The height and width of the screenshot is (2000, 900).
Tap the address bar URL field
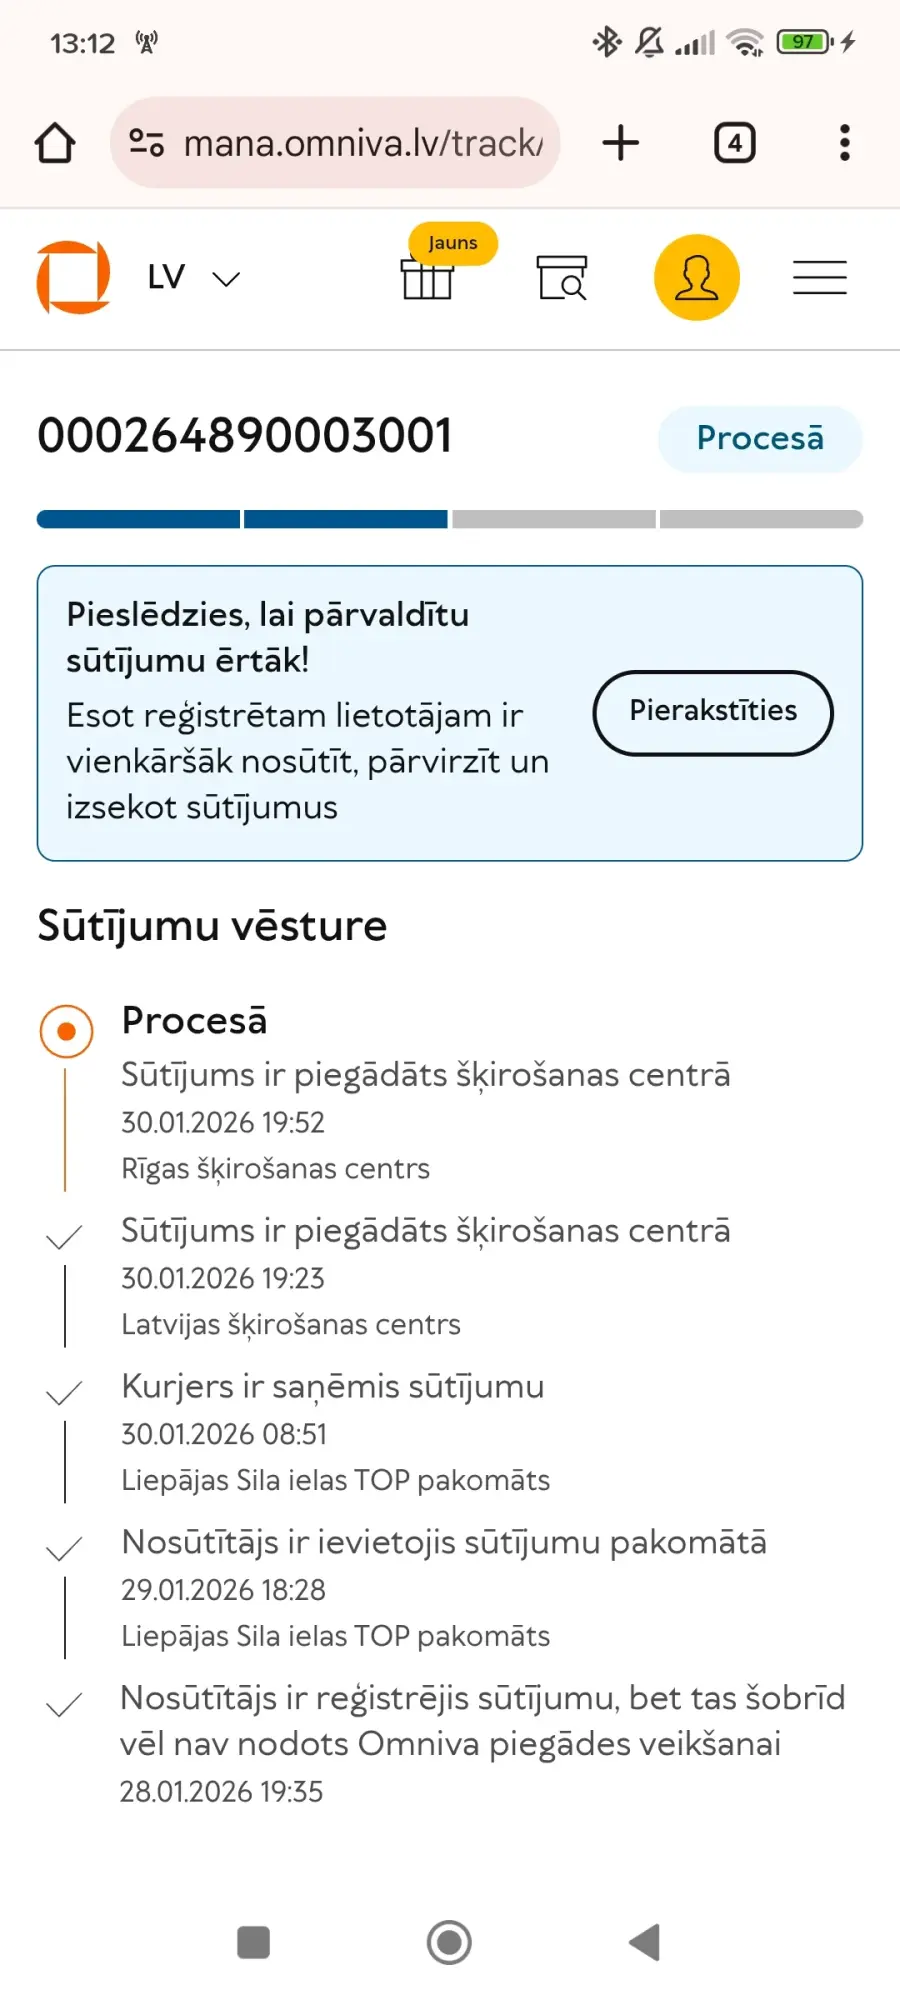click(362, 143)
